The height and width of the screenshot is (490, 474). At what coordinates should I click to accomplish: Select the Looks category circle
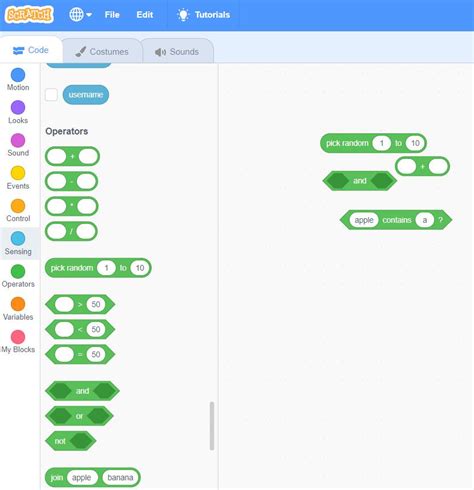[x=18, y=108]
